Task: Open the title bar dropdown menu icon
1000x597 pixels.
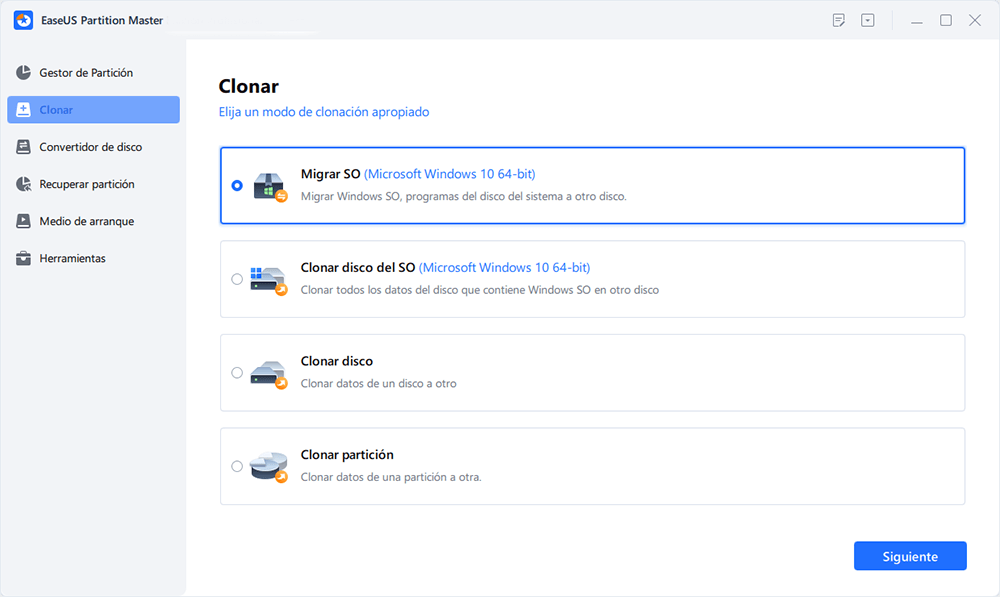Action: pos(868,20)
